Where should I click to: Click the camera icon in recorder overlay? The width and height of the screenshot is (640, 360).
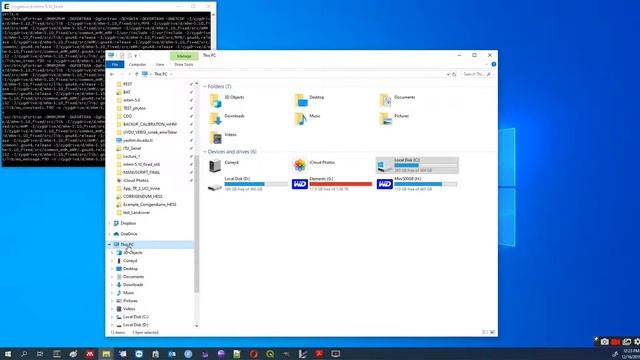pos(604,342)
